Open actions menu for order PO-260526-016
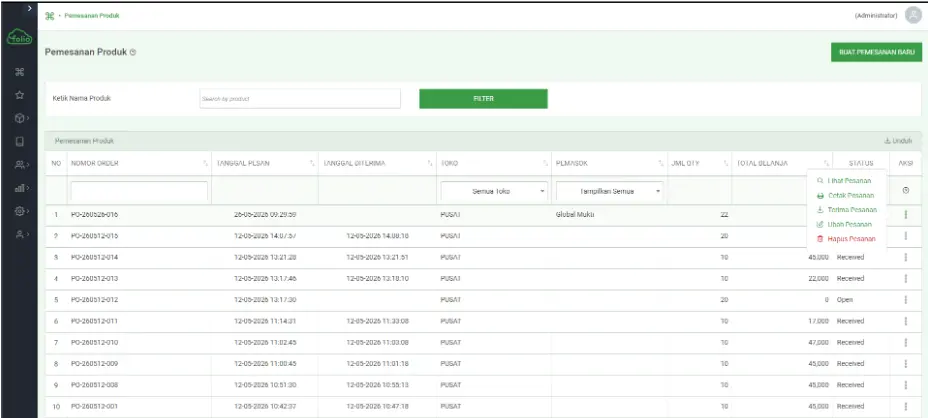 point(906,215)
